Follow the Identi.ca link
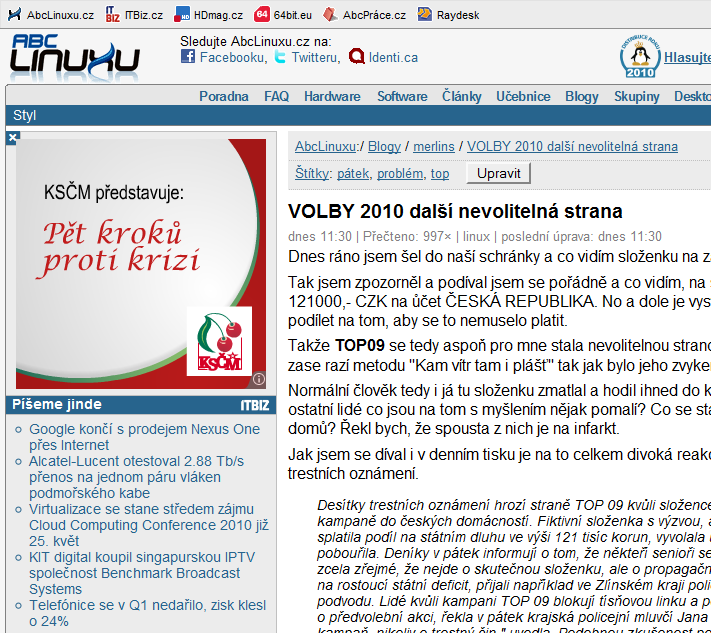This screenshot has height=633, width=711. tap(393, 58)
